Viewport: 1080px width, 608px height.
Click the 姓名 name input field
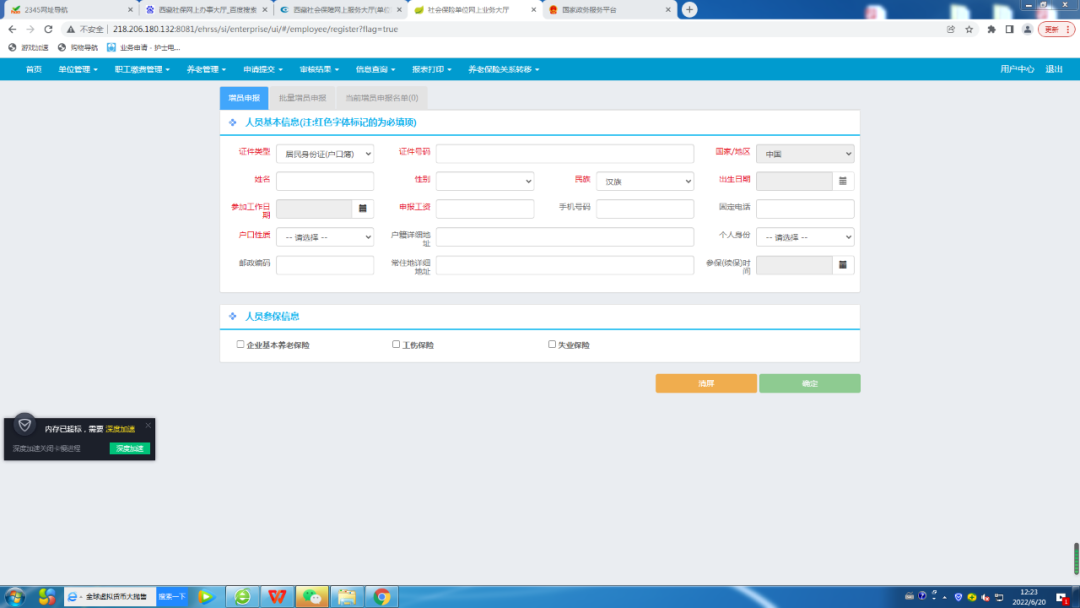pos(325,181)
